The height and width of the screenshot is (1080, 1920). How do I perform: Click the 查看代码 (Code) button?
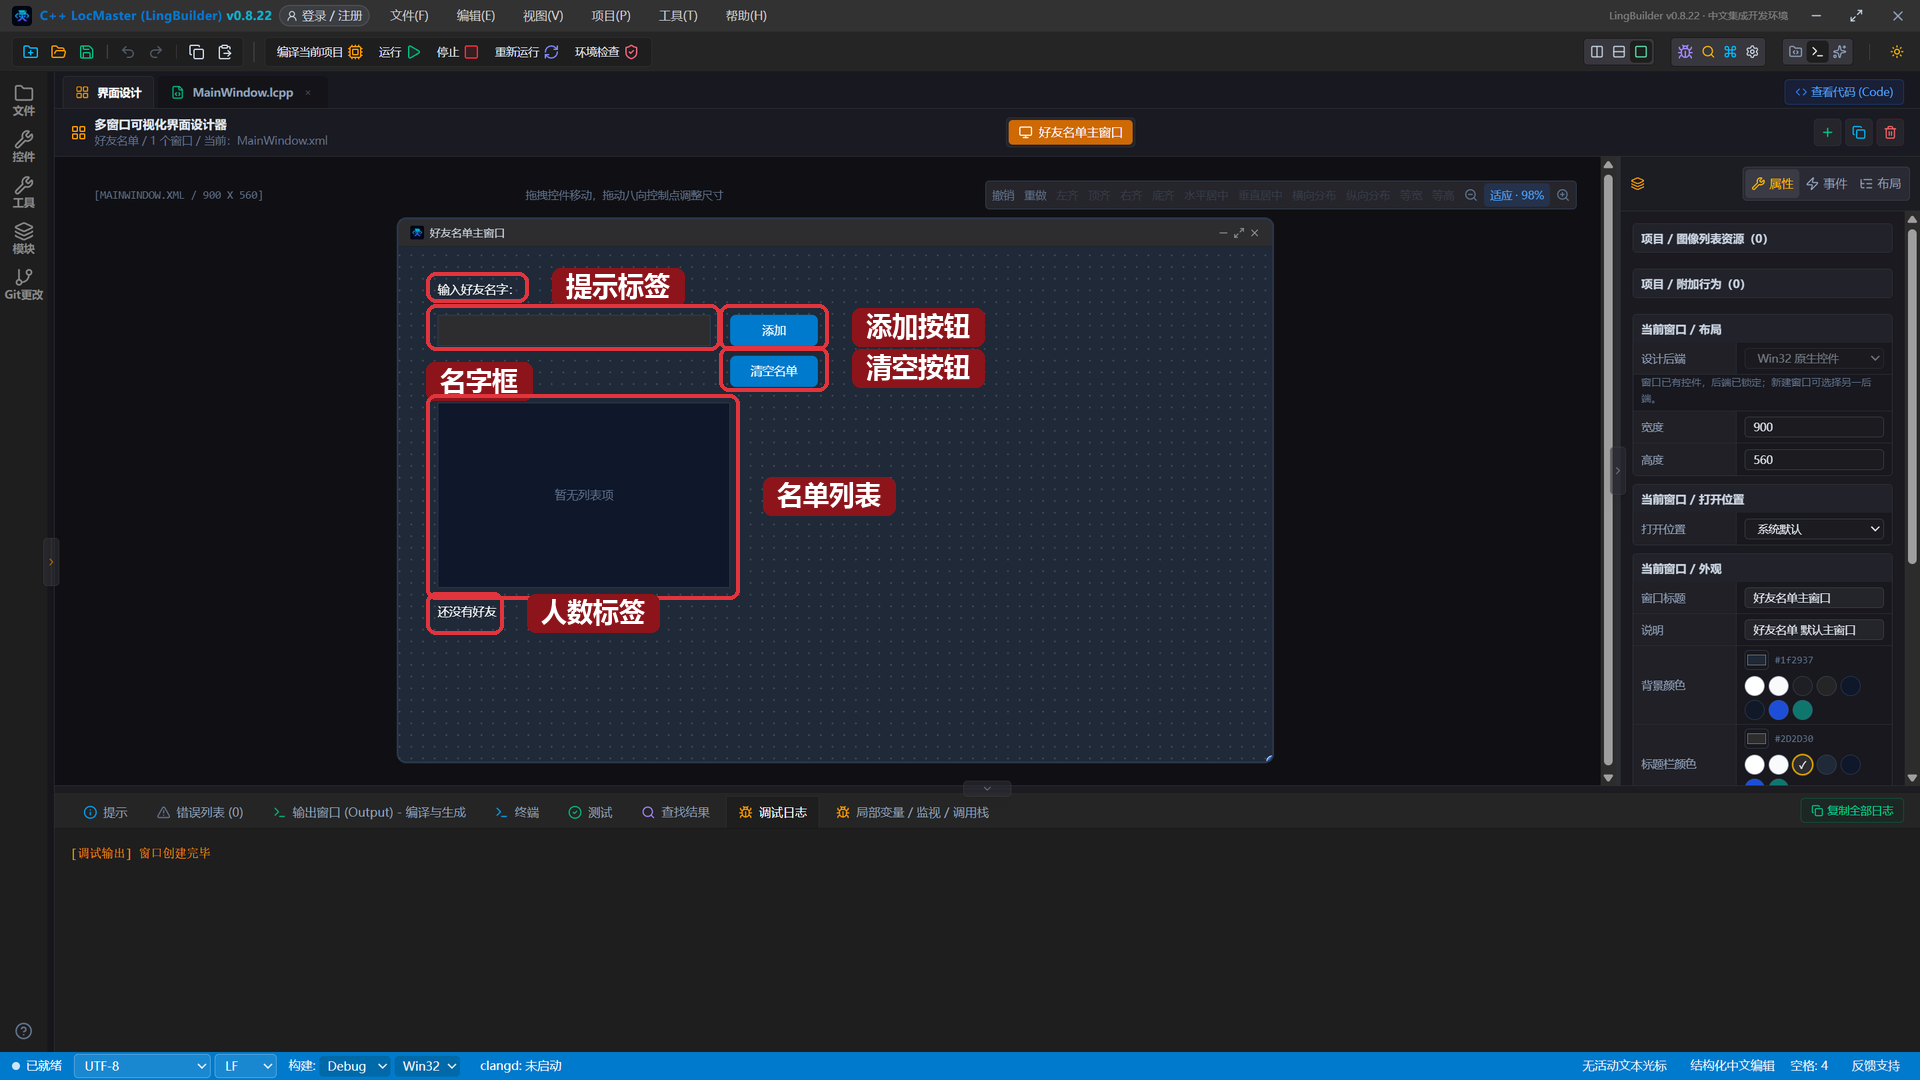coord(1844,92)
